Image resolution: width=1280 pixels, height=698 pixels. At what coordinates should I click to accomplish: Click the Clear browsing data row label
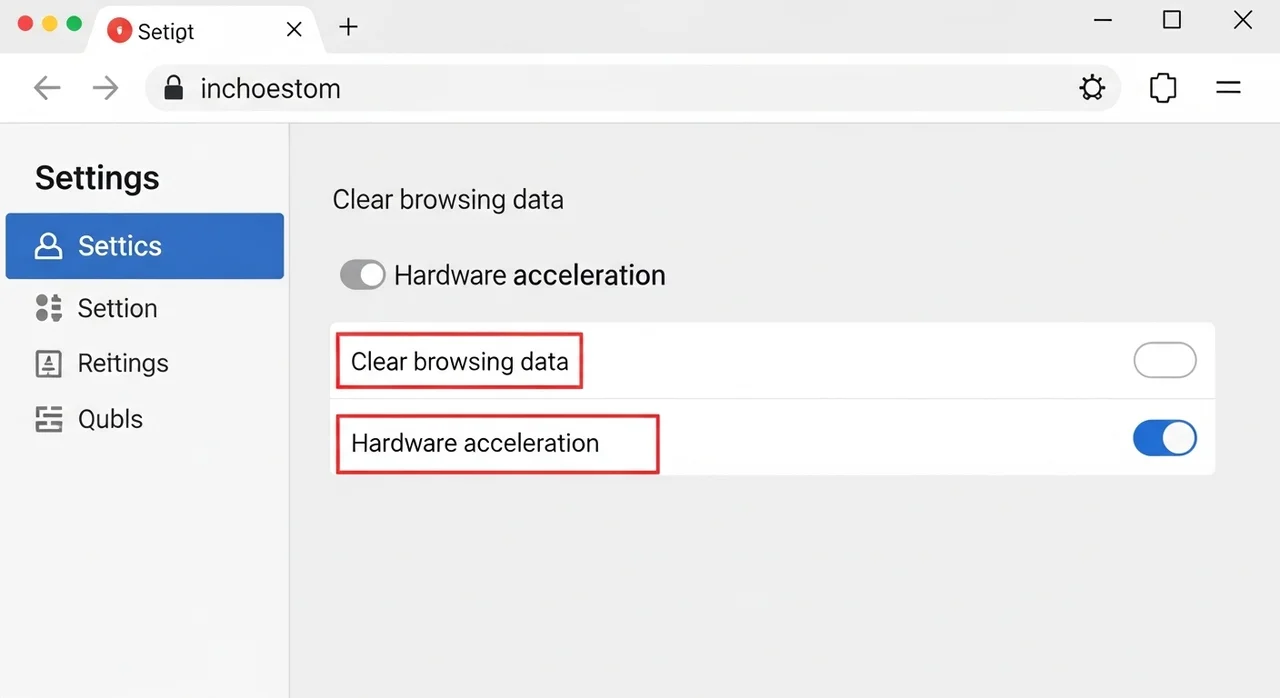[x=459, y=361]
